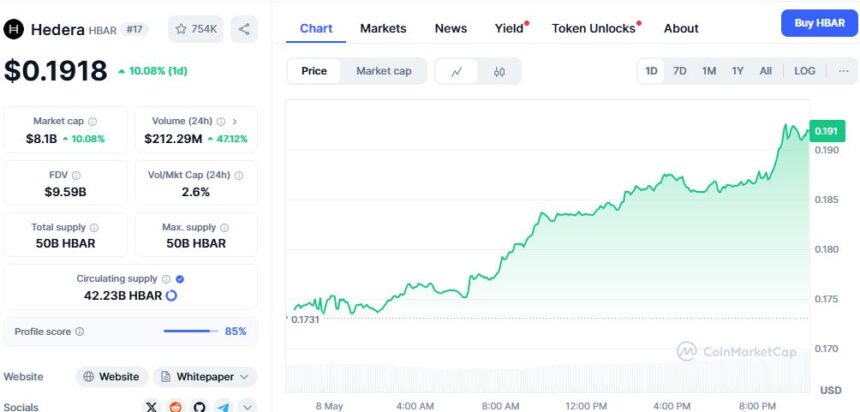This screenshot has width=860, height=412.
Task: Show the Total supply info icon
Action: (94, 227)
